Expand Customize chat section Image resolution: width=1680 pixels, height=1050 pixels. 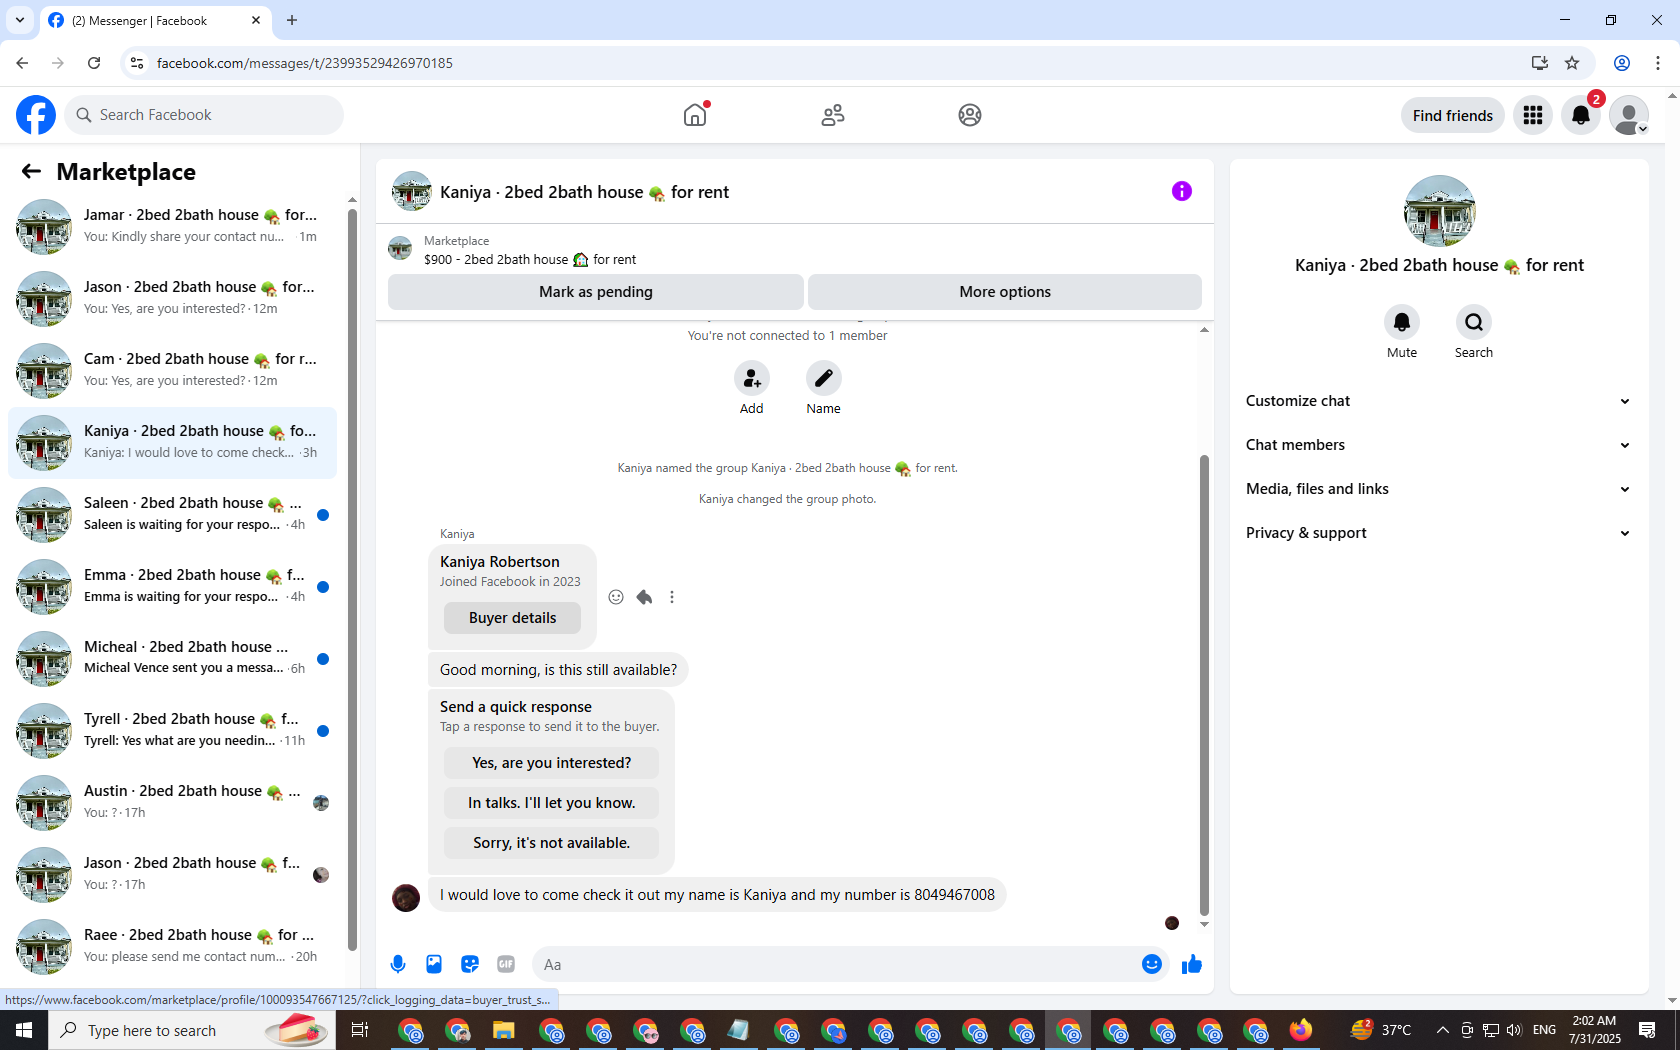[x=1438, y=401]
